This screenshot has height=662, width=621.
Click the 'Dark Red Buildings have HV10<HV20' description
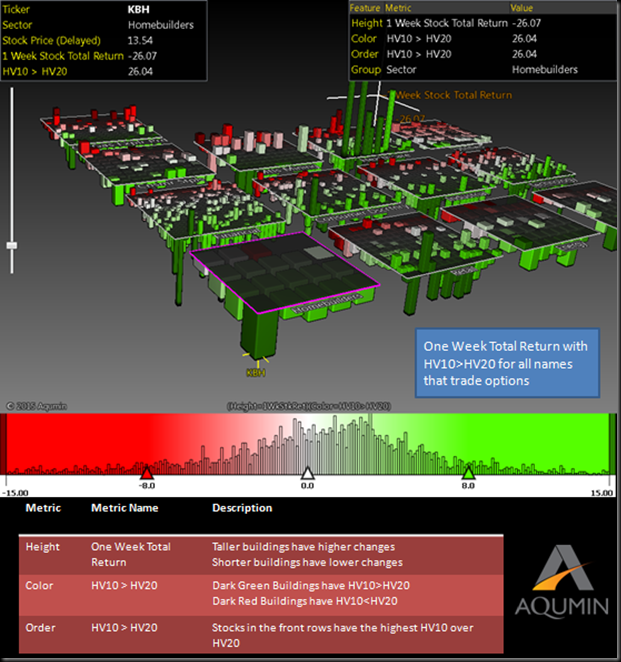click(x=304, y=601)
